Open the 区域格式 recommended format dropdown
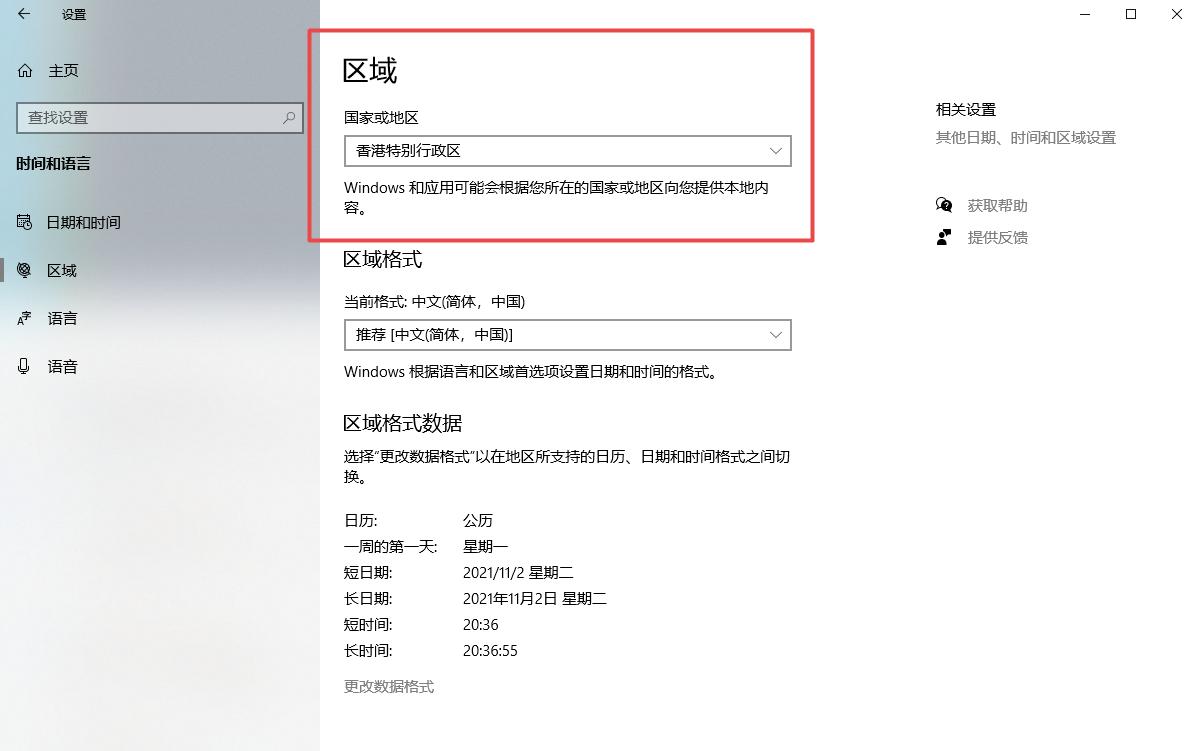The image size is (1197, 751). [567, 335]
